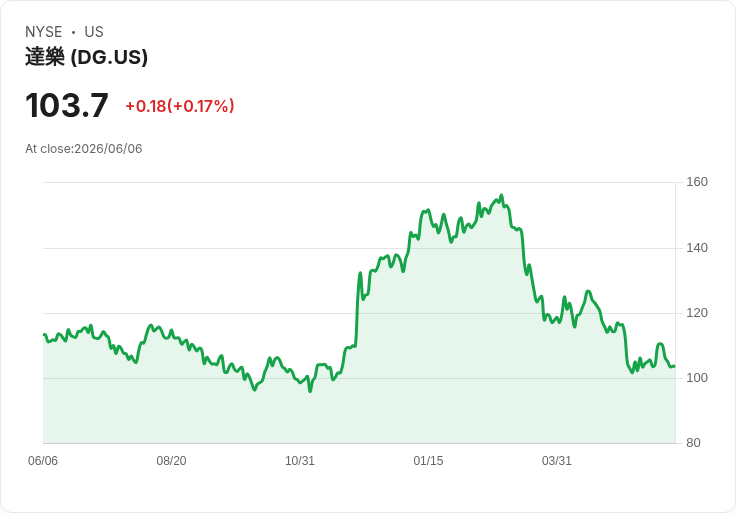Image resolution: width=736 pixels, height=513 pixels.
Task: Click the leftmost start of price line
Action: pyautogui.click(x=44, y=335)
